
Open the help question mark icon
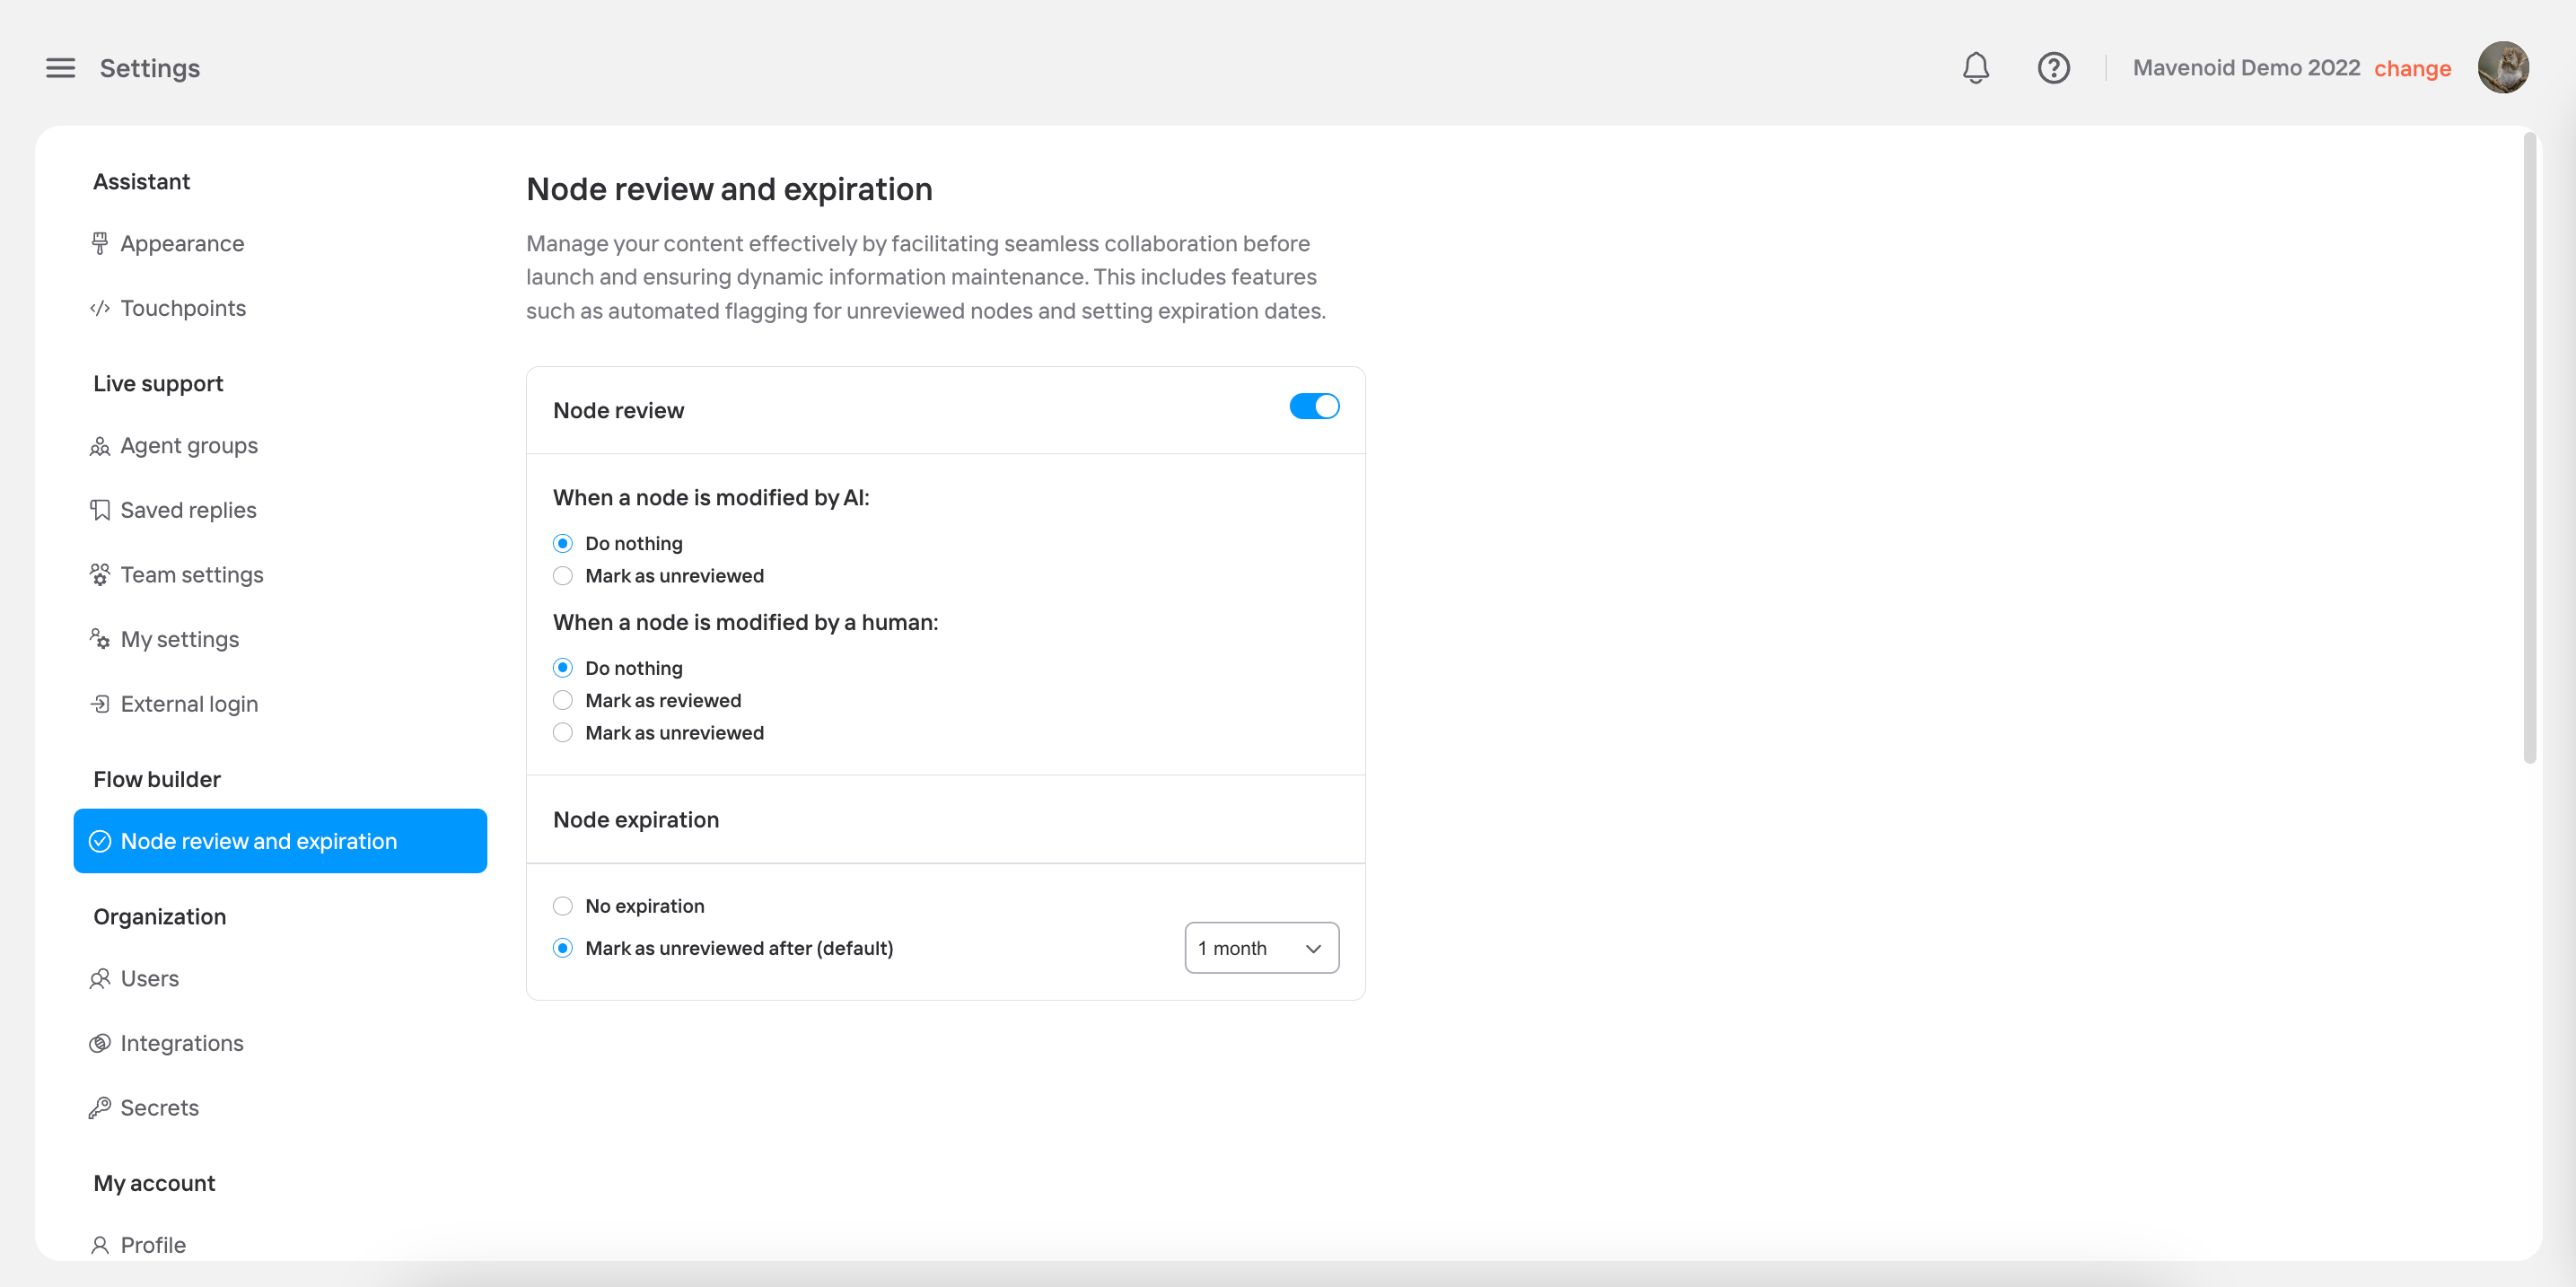(2053, 68)
